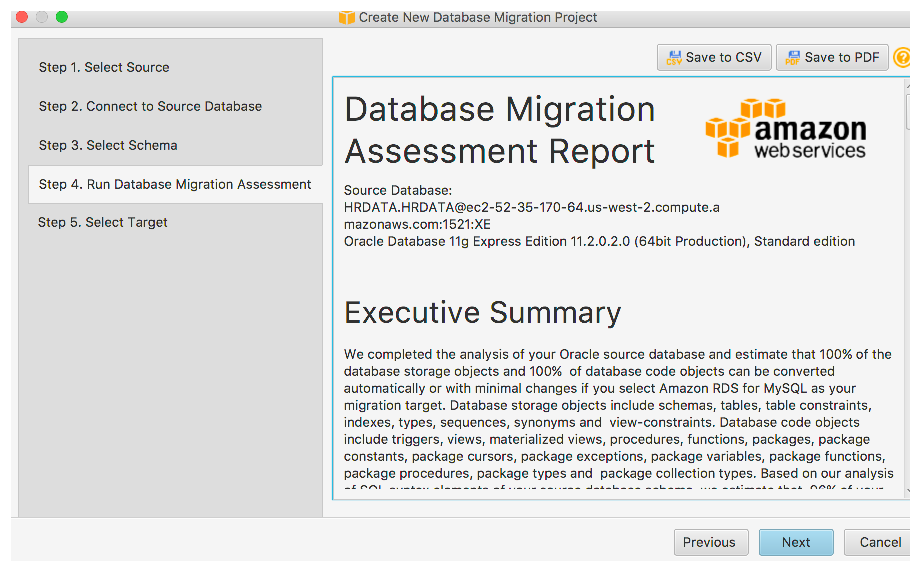The width and height of the screenshot is (923, 575).
Task: Click the Cancel button
Action: coord(878,542)
